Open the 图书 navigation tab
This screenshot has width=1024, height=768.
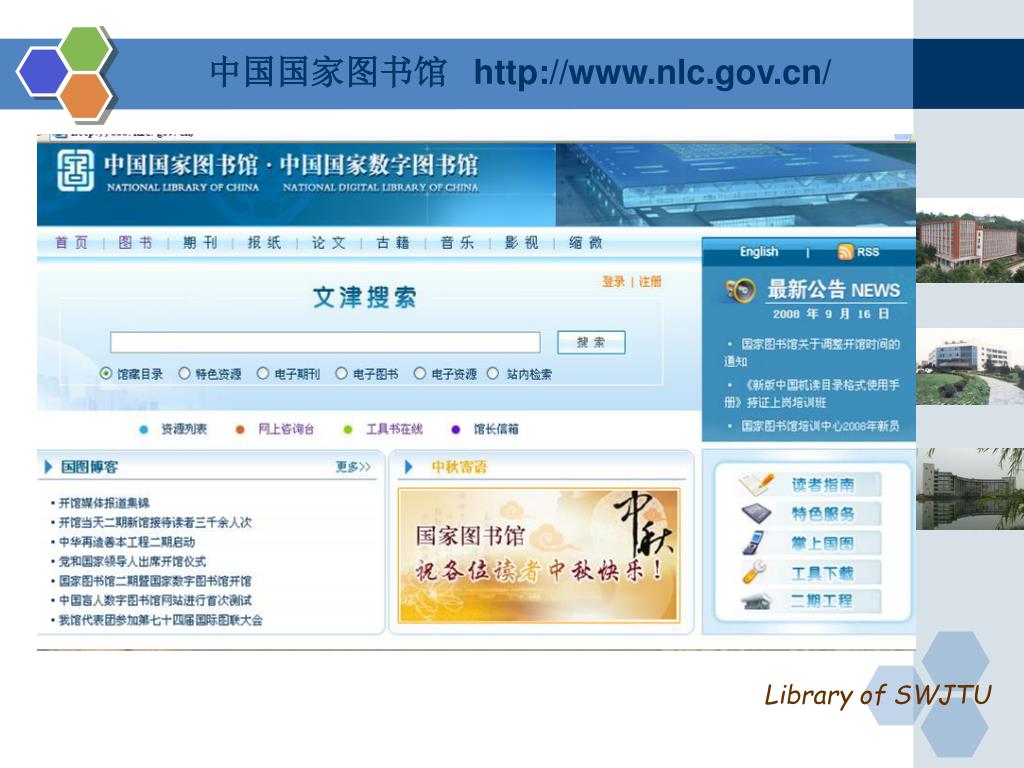[135, 243]
